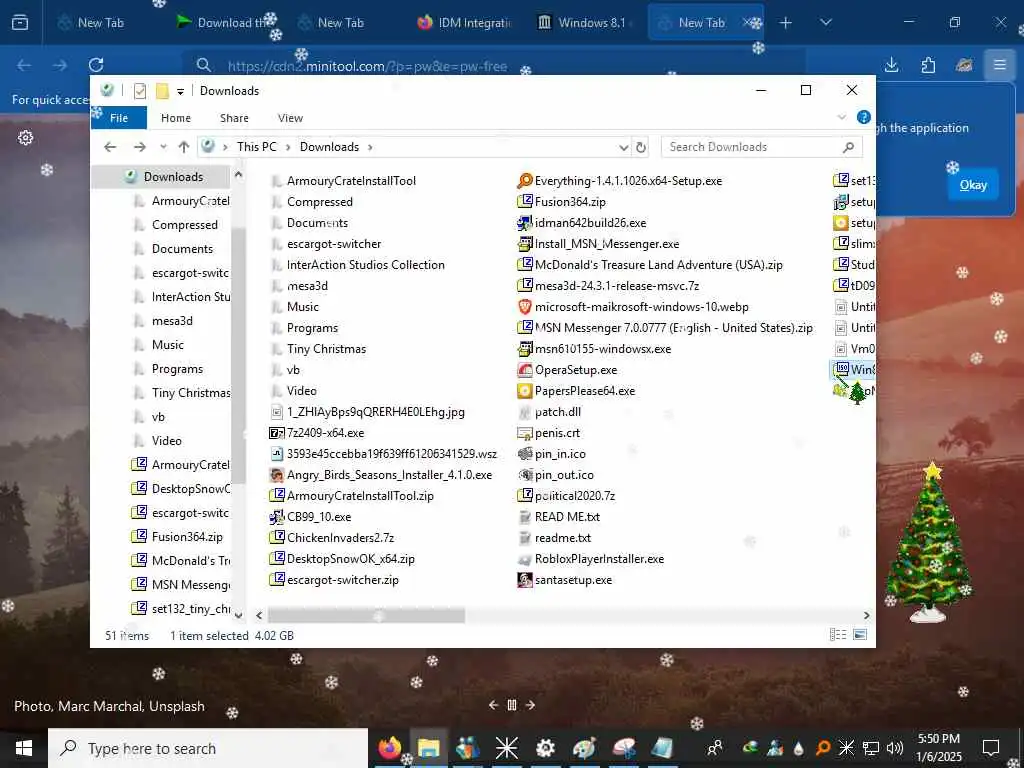The width and height of the screenshot is (1024, 768).
Task: Select Compressed folder in navigation pane
Action: click(x=185, y=225)
